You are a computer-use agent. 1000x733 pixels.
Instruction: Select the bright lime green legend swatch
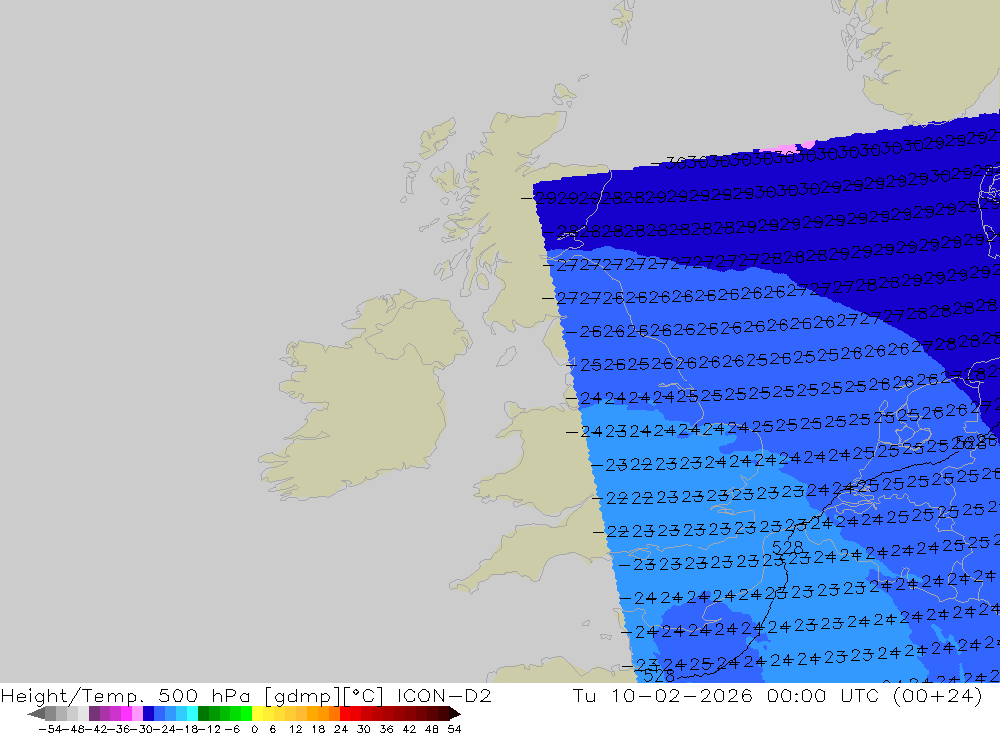coord(246,713)
